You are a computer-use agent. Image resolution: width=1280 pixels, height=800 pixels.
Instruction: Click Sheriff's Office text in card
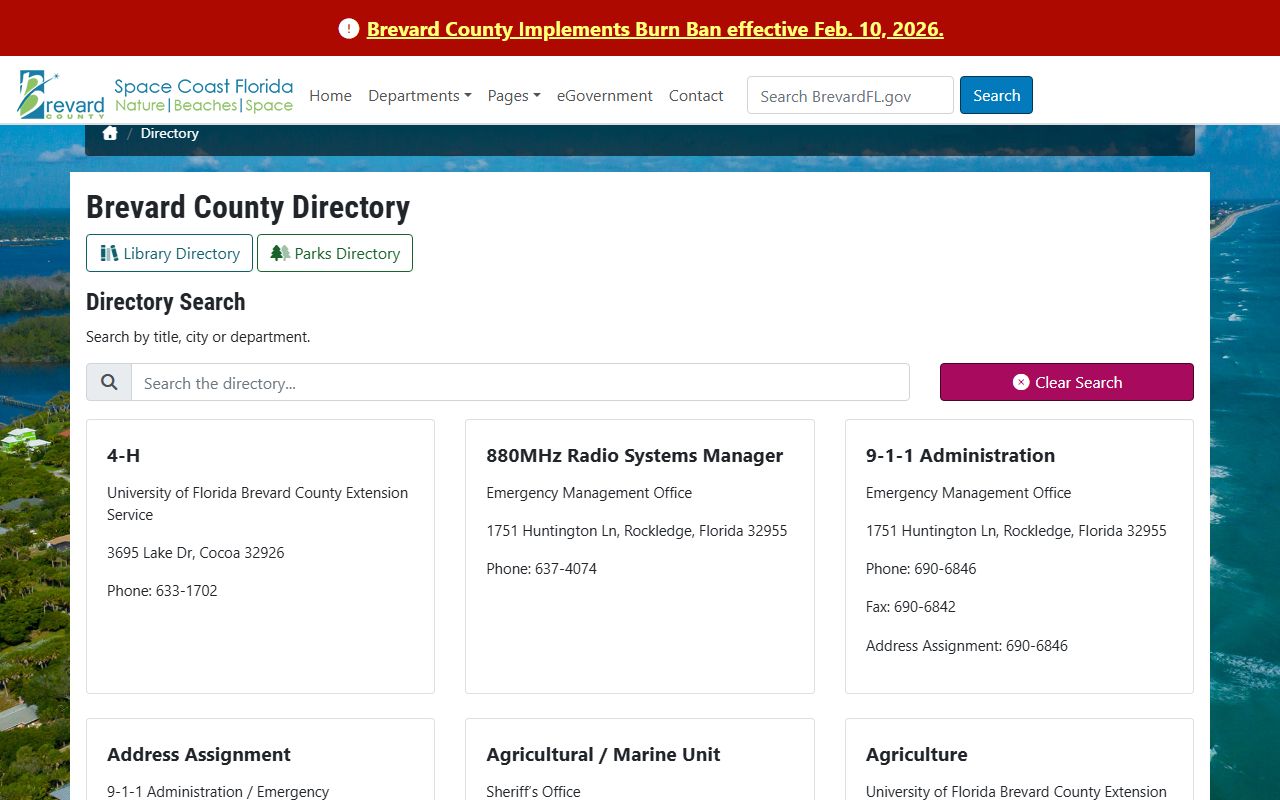tap(533, 791)
